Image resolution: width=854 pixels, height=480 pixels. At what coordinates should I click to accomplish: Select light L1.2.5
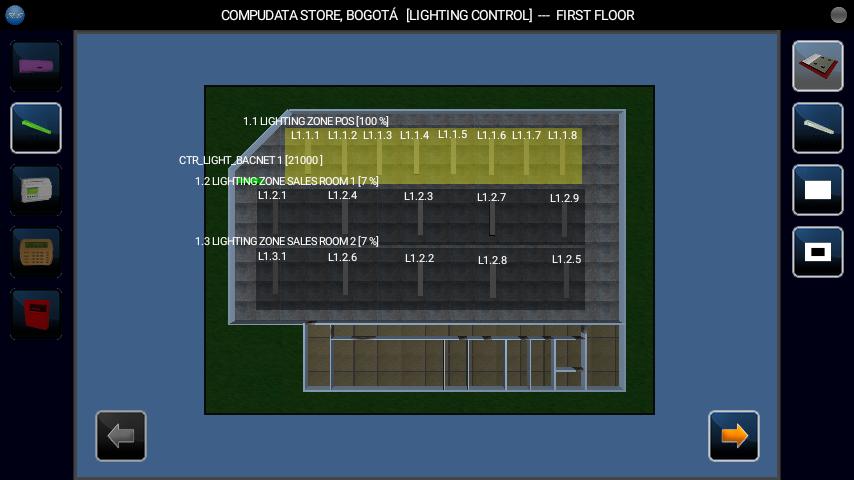point(566,259)
